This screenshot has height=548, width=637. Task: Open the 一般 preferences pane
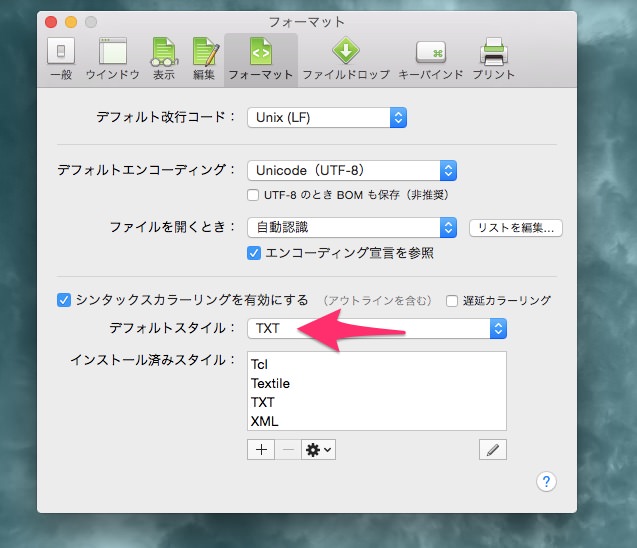point(61,59)
